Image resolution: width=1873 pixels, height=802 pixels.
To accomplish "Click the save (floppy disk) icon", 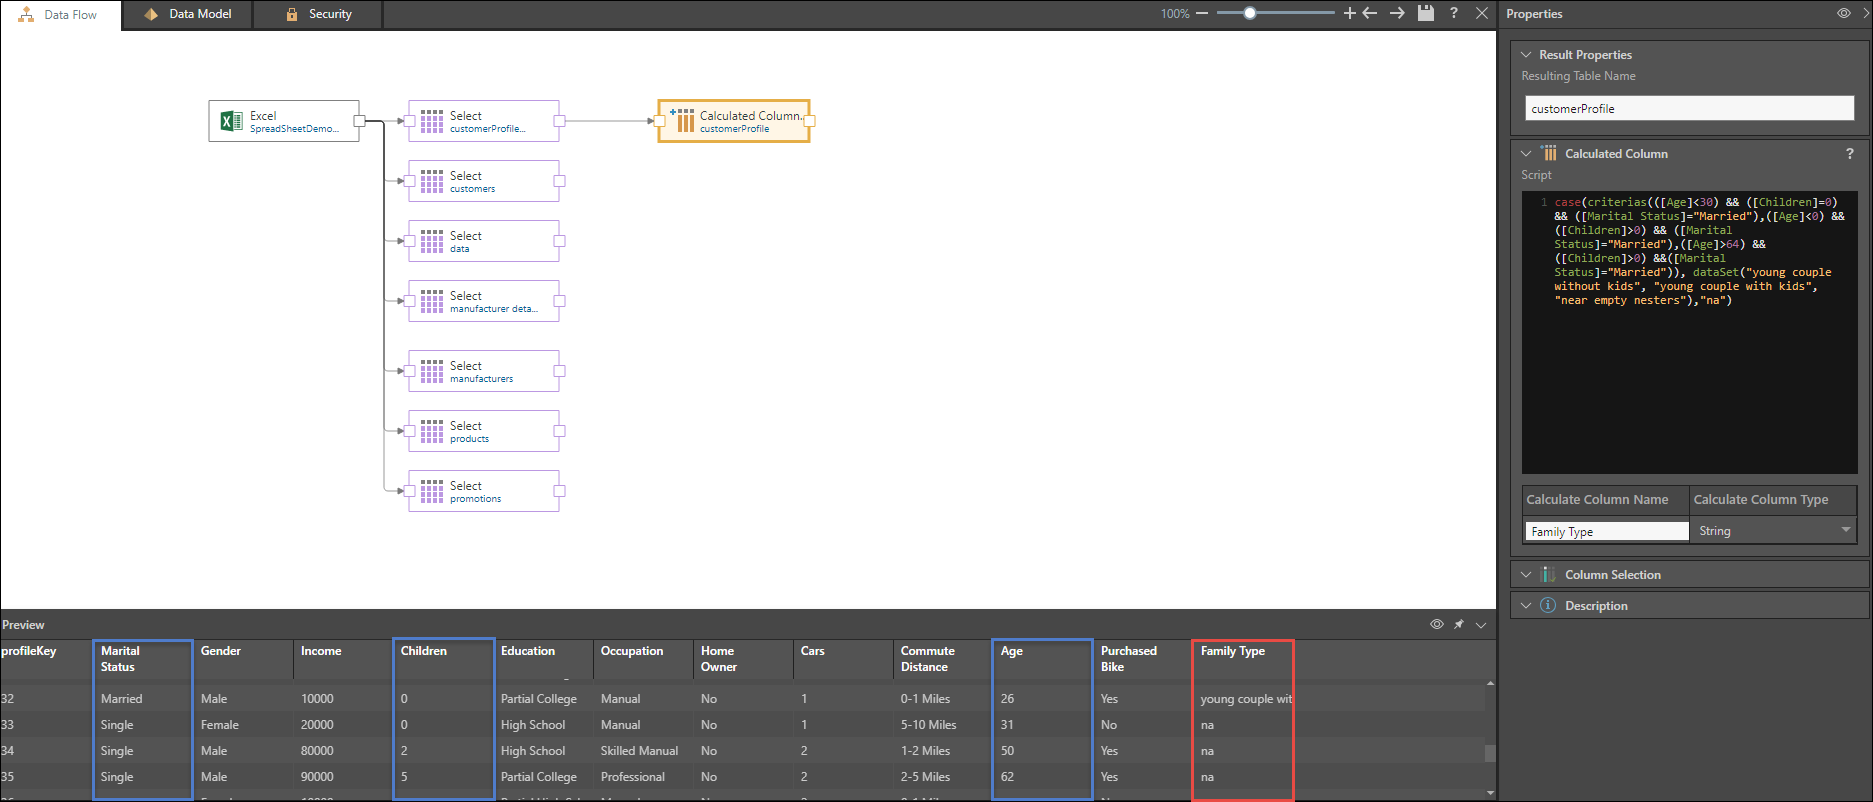I will 1426,13.
